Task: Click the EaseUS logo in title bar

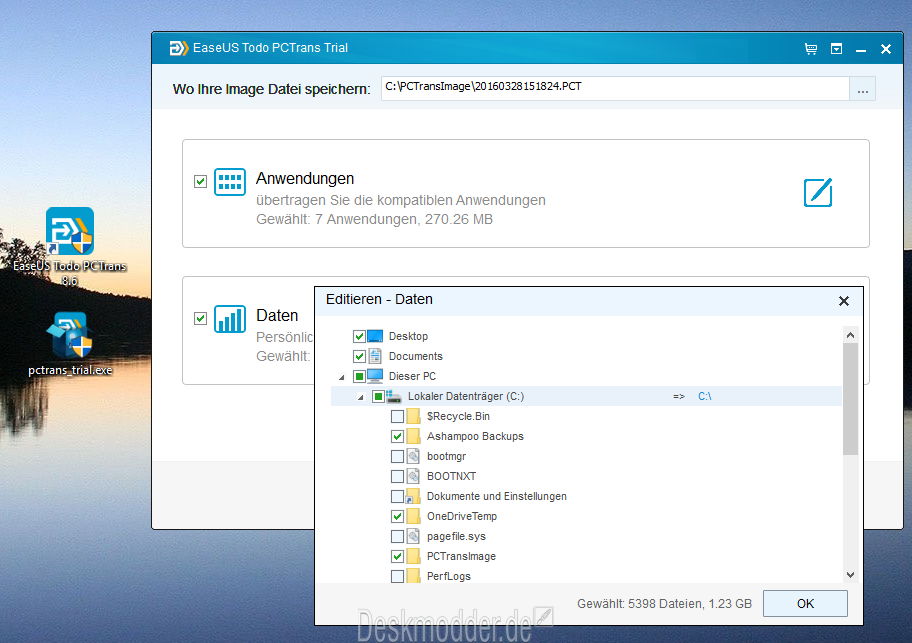Action: click(179, 48)
